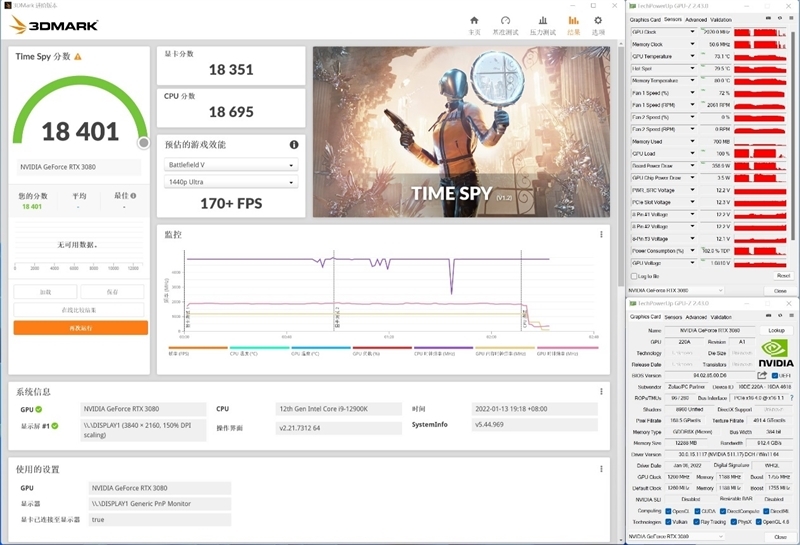Click the Time Spy score warning triangle

pos(78,57)
